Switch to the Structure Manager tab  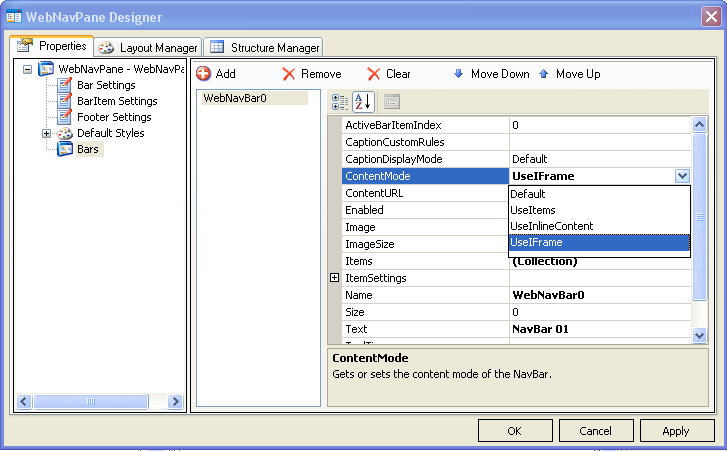coord(264,47)
